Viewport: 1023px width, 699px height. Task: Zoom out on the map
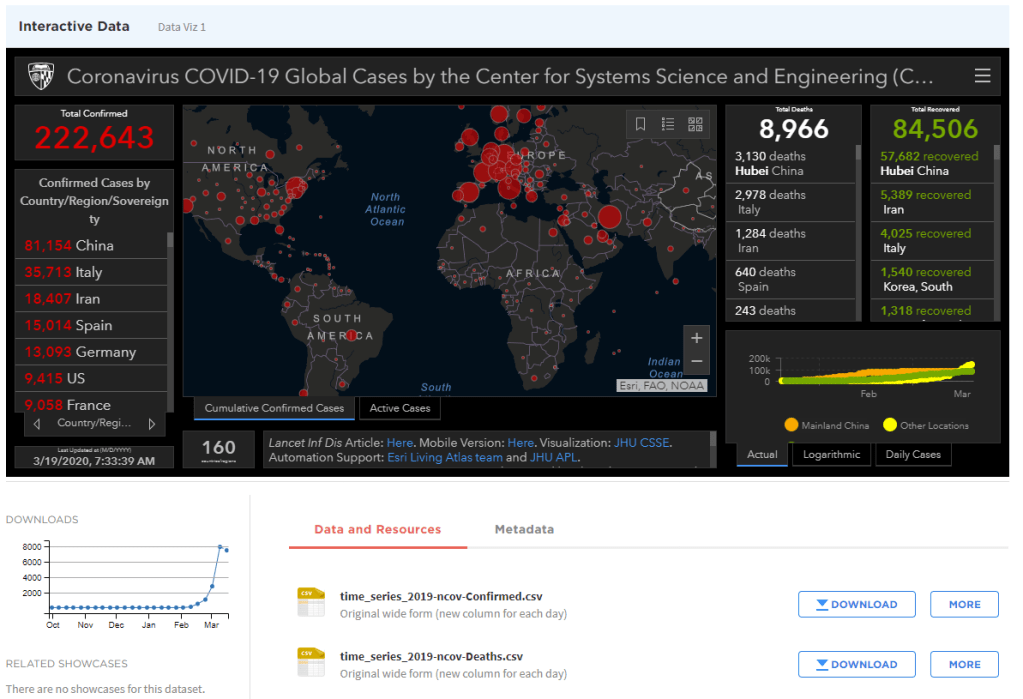pyautogui.click(x=697, y=362)
